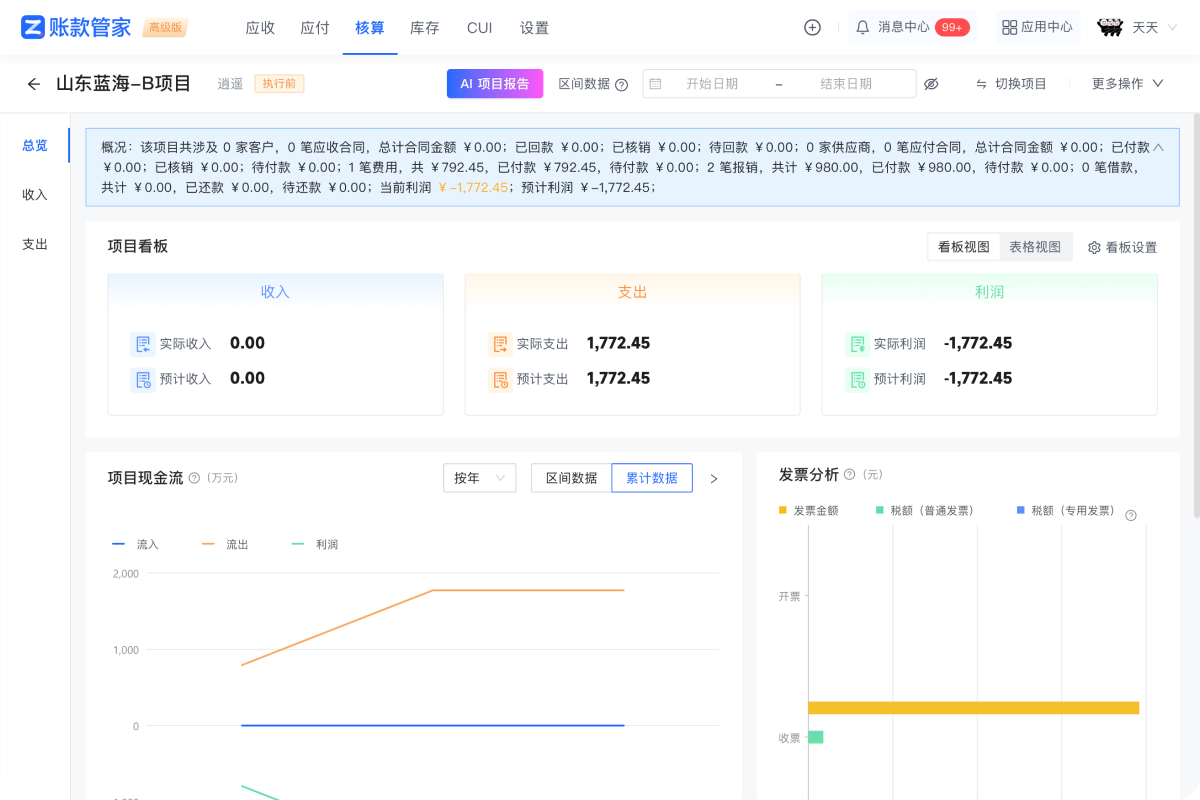Viewport: 1200px width, 800px height.
Task: Open 应用中心 grid icon
Action: click(x=1009, y=28)
